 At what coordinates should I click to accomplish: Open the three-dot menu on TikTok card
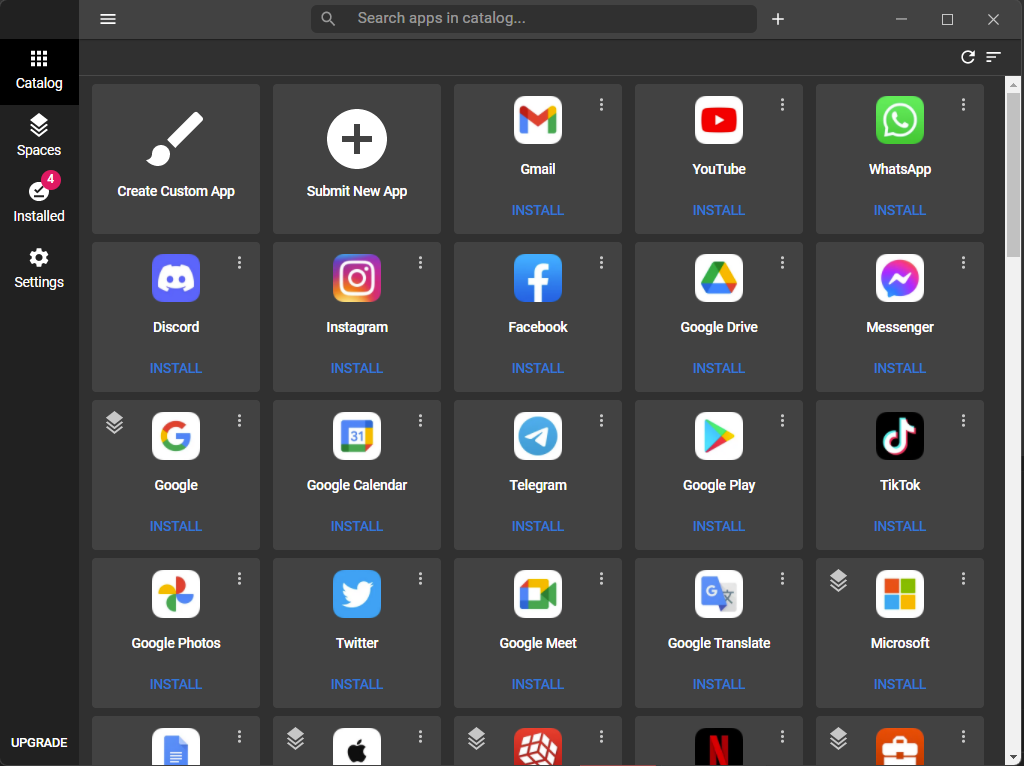click(x=963, y=421)
